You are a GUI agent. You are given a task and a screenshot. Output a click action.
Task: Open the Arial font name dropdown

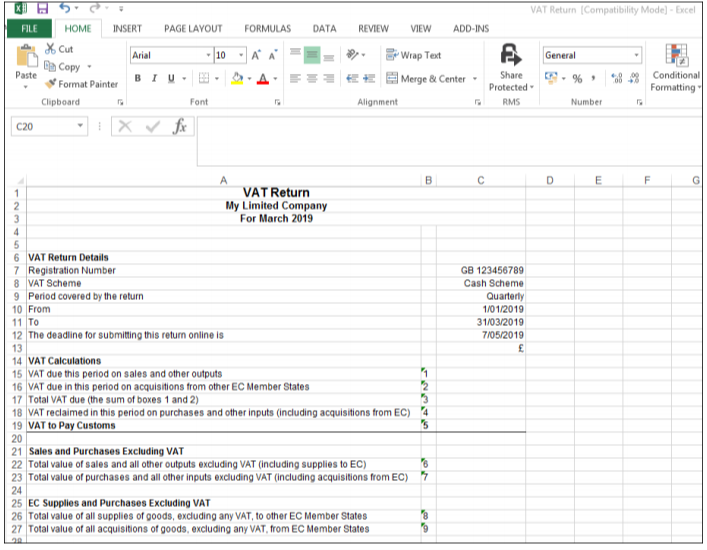click(x=208, y=55)
